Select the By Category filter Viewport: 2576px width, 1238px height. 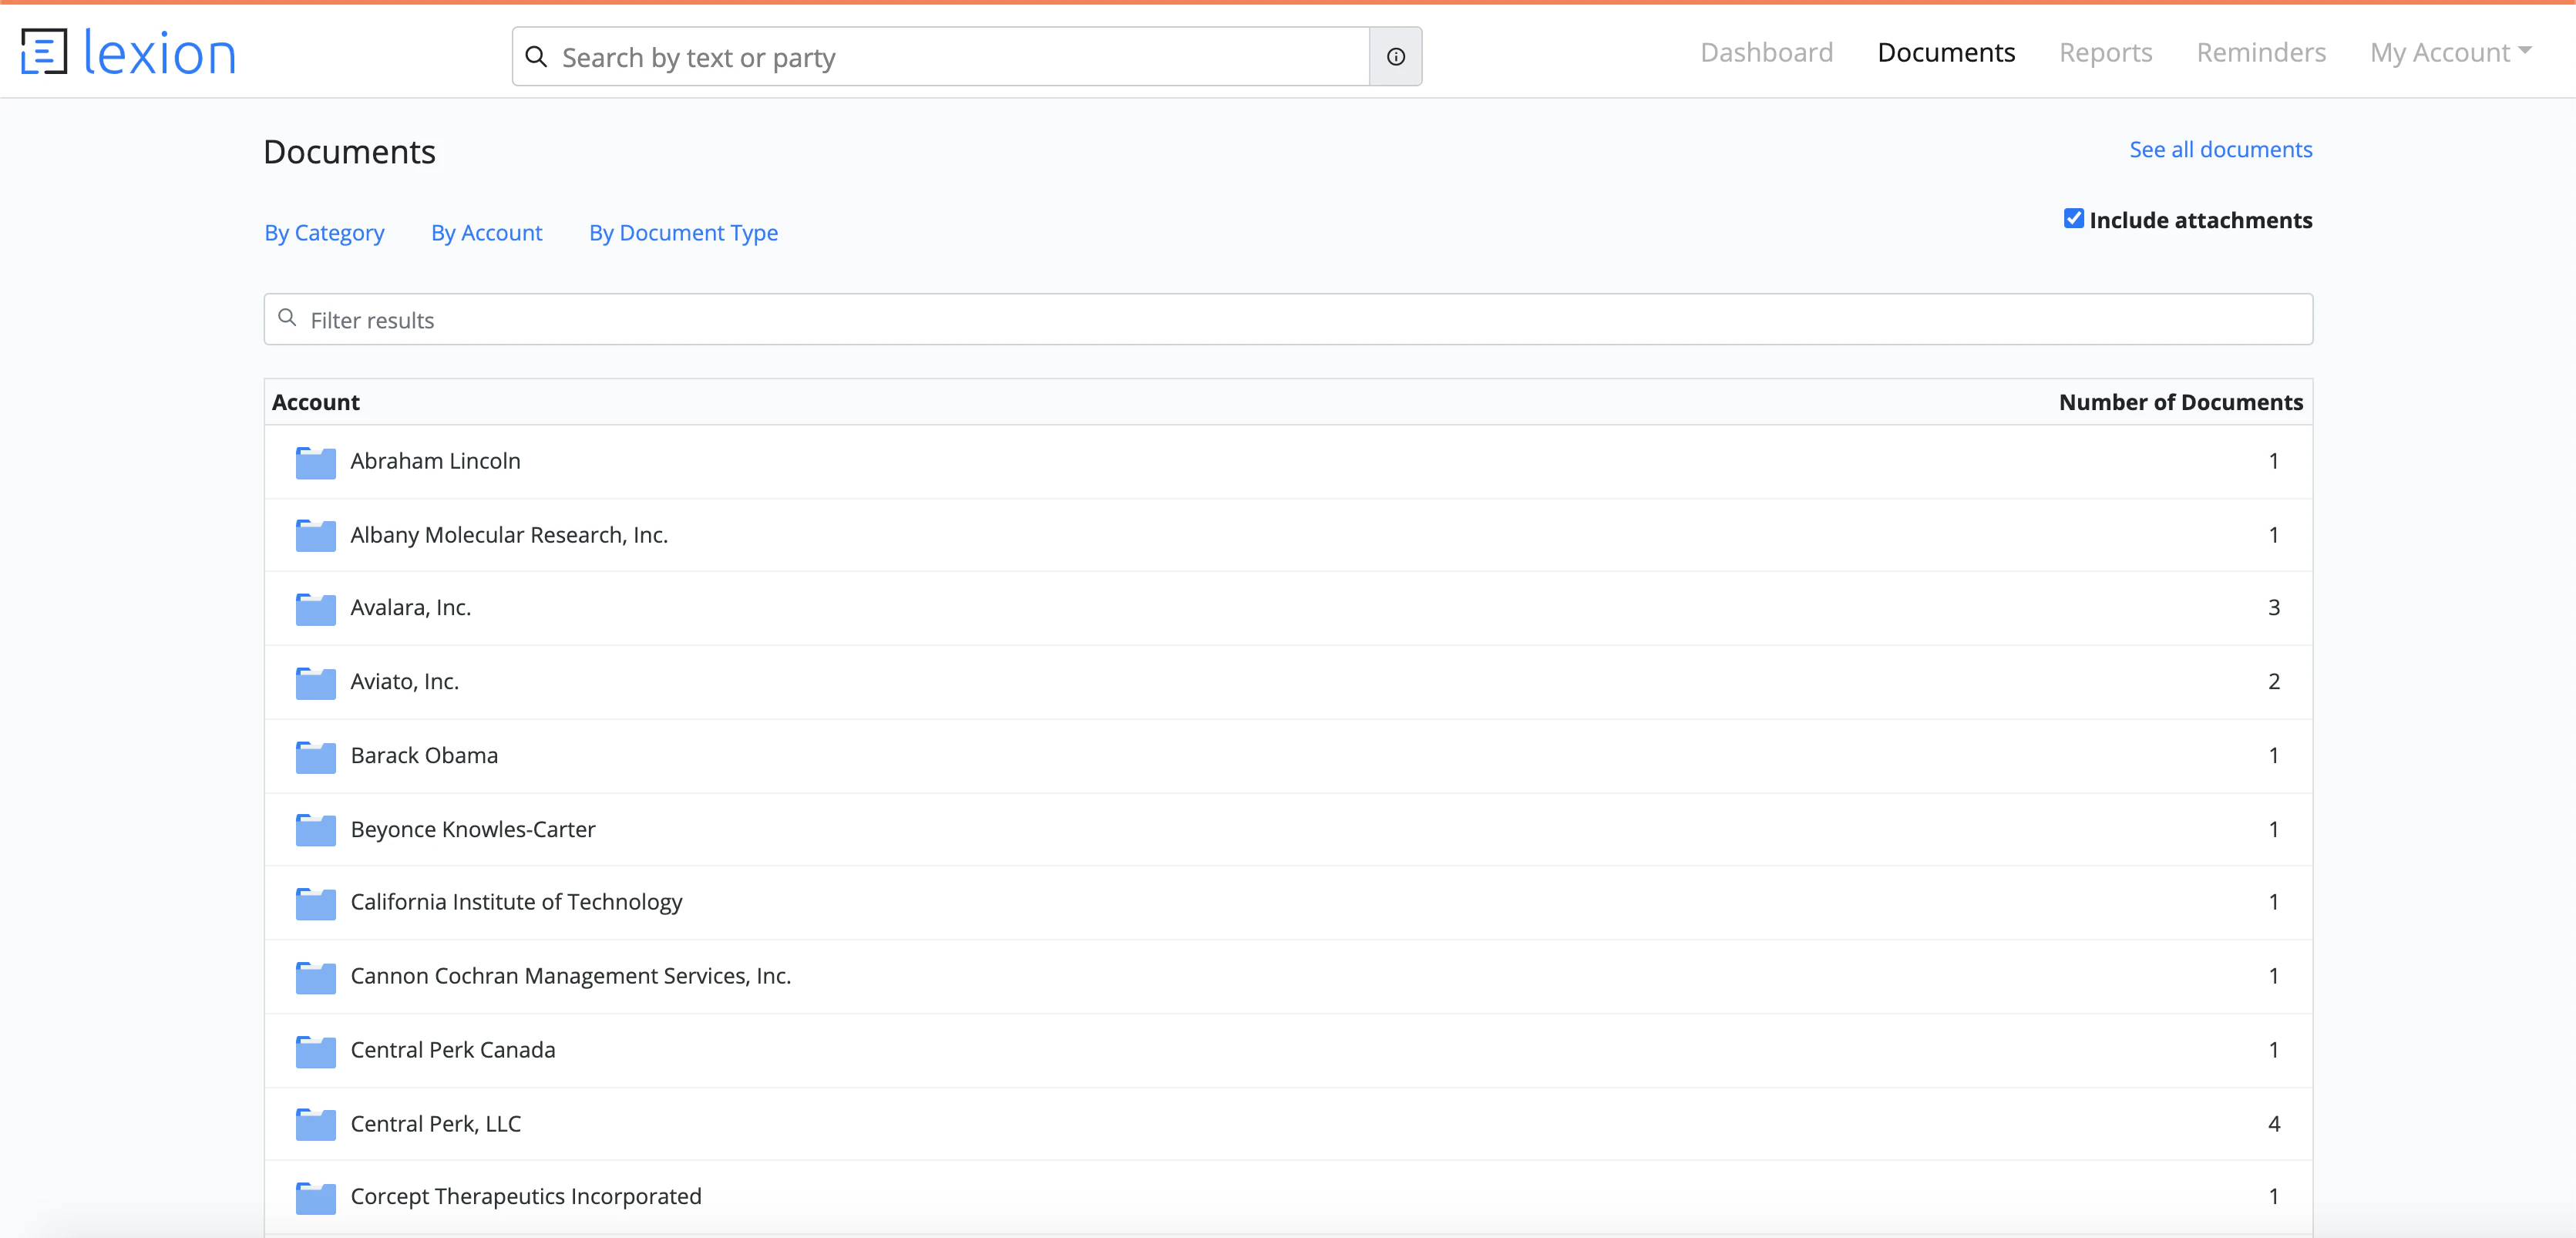pyautogui.click(x=324, y=232)
